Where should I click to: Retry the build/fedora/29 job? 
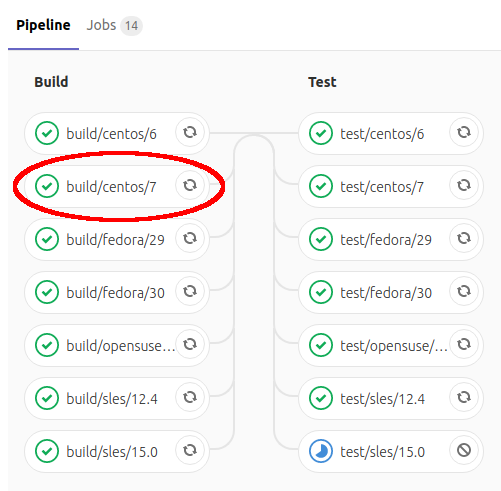click(x=190, y=239)
